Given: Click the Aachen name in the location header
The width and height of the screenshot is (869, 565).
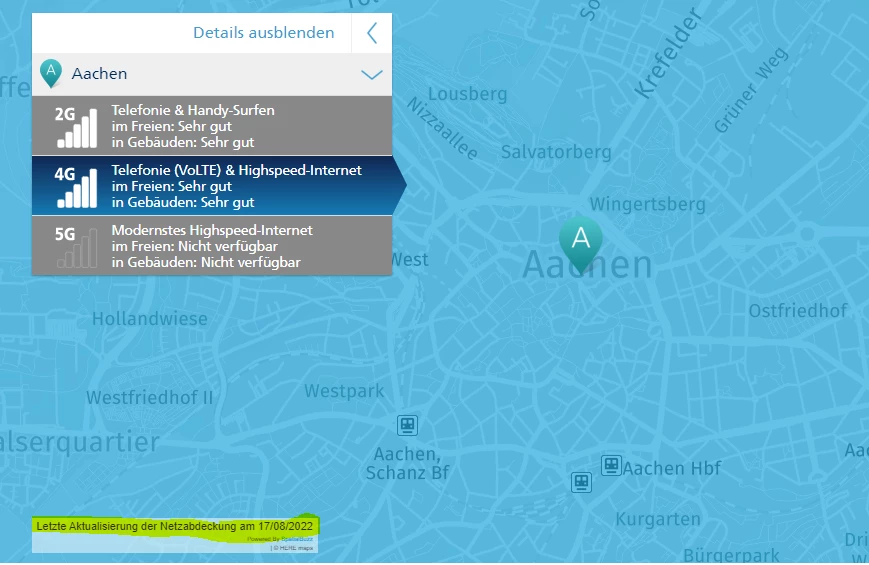Looking at the screenshot, I should point(99,74).
